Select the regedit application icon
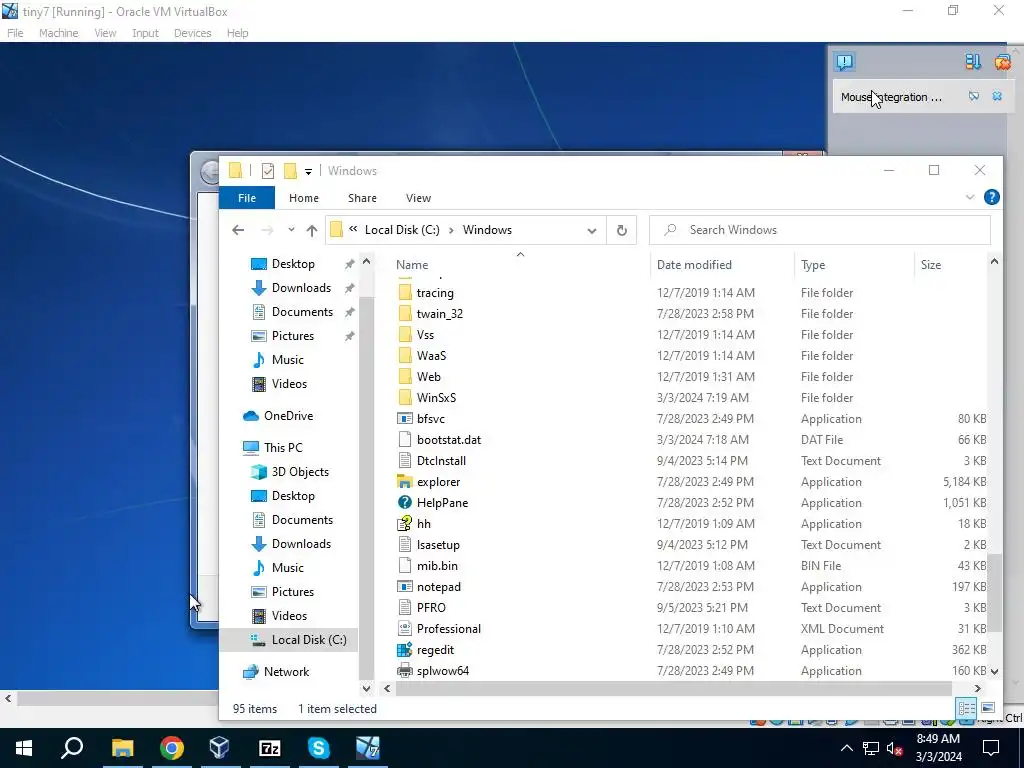The height and width of the screenshot is (768, 1024). [x=405, y=650]
